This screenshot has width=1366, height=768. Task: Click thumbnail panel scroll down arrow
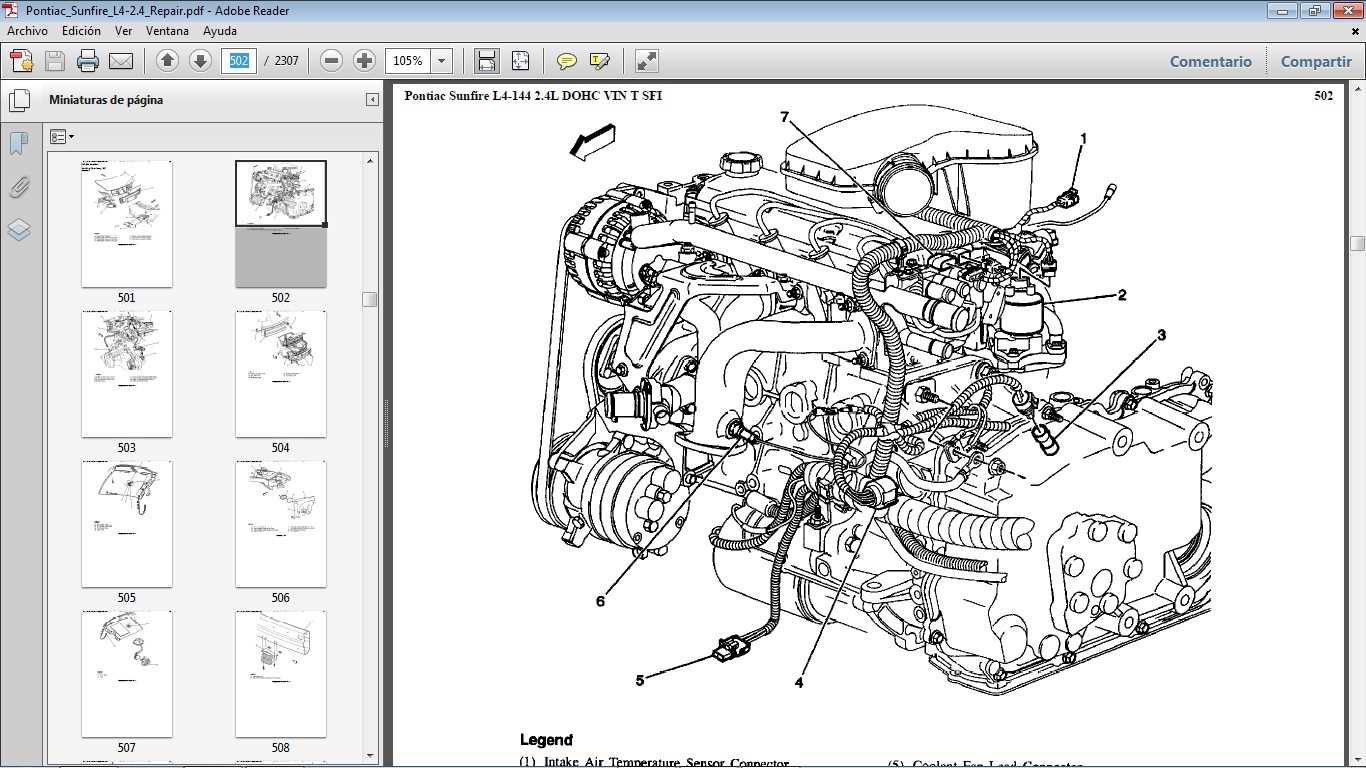pos(370,756)
